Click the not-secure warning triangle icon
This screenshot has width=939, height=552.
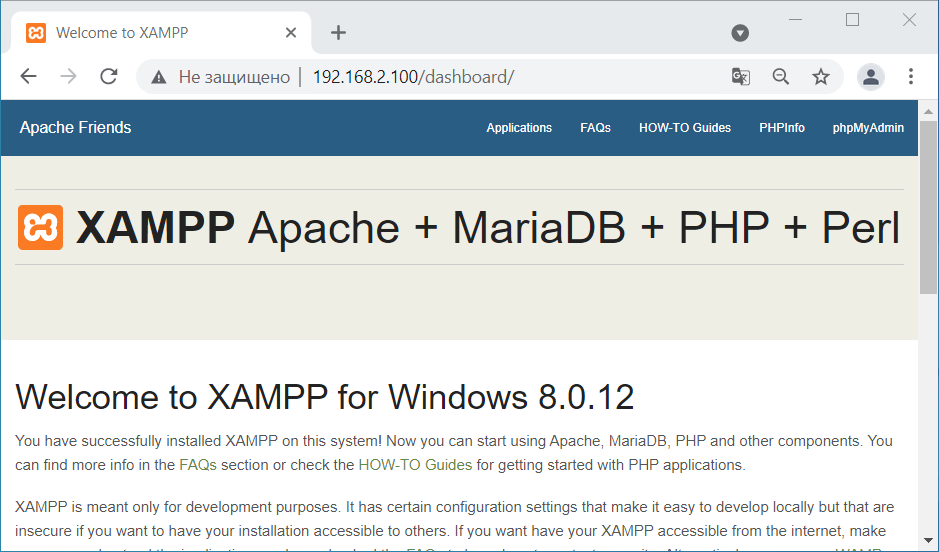click(158, 77)
